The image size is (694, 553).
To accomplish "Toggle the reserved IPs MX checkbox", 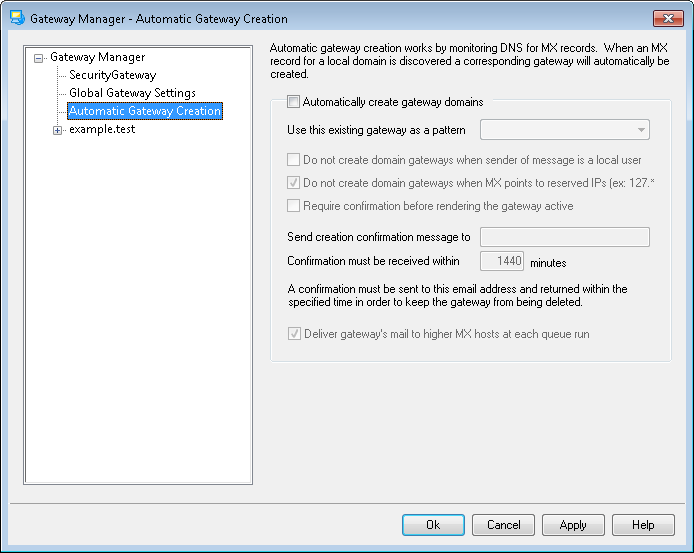I will pos(293,183).
